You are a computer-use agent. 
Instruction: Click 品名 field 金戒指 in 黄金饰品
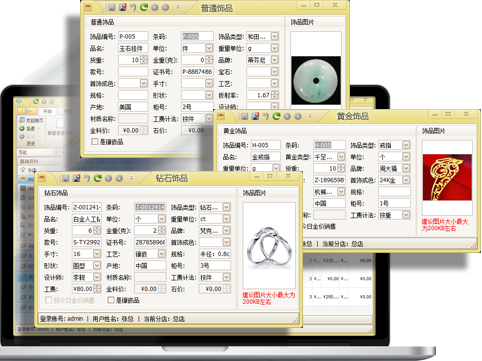[x=265, y=157]
